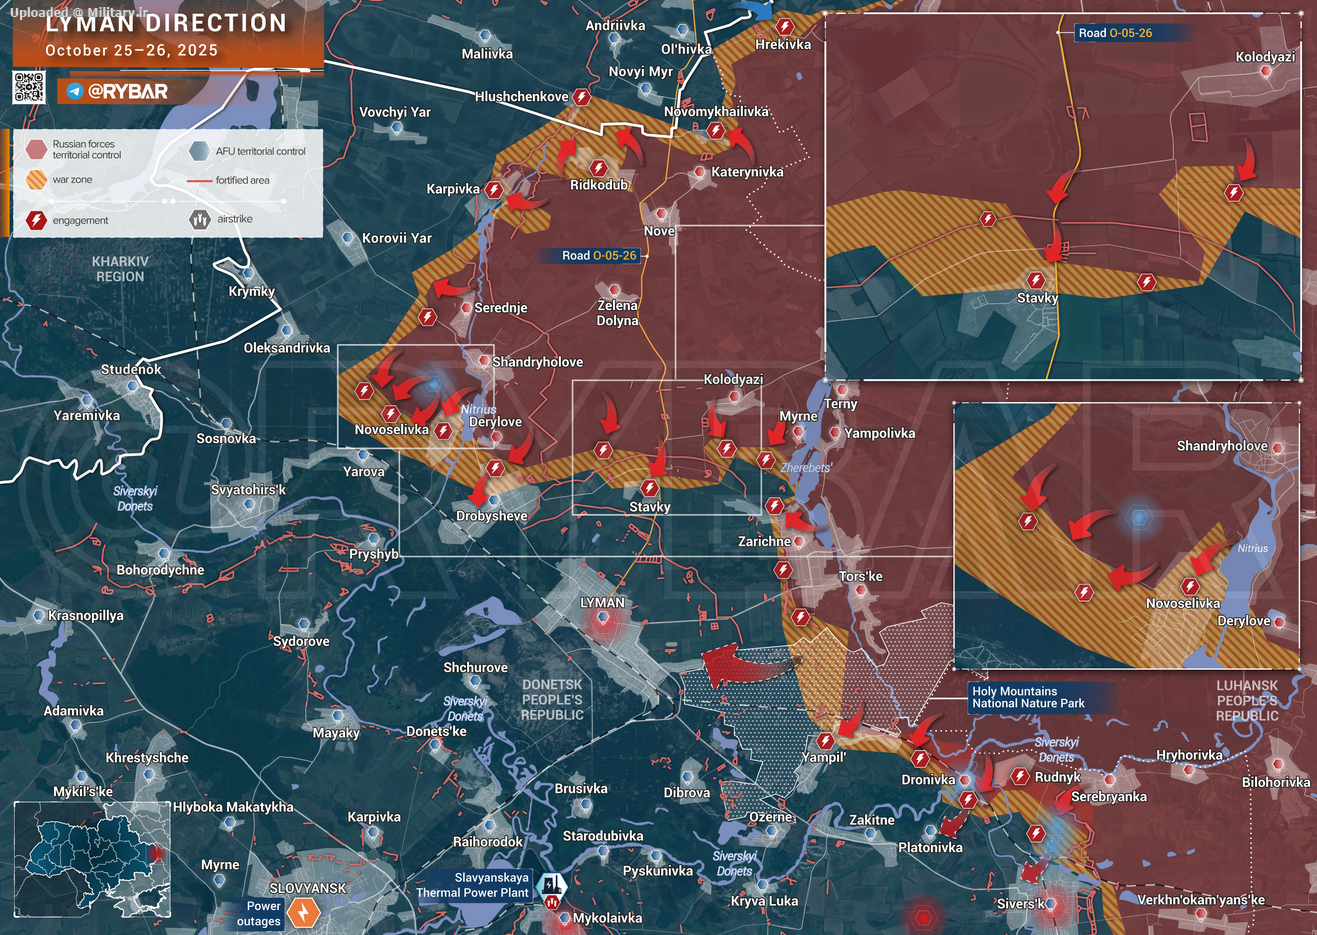Click the QR code below the title
The height and width of the screenshot is (935, 1317).
pyautogui.click(x=31, y=88)
